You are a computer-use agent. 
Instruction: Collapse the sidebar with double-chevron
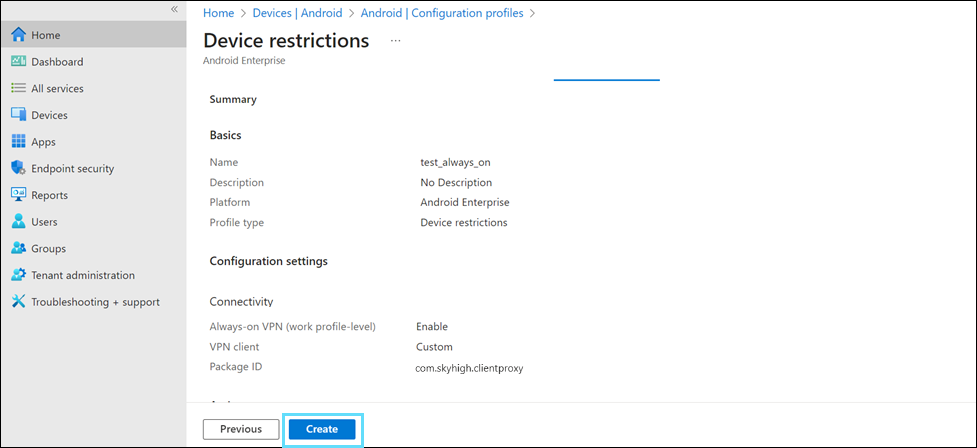point(174,9)
